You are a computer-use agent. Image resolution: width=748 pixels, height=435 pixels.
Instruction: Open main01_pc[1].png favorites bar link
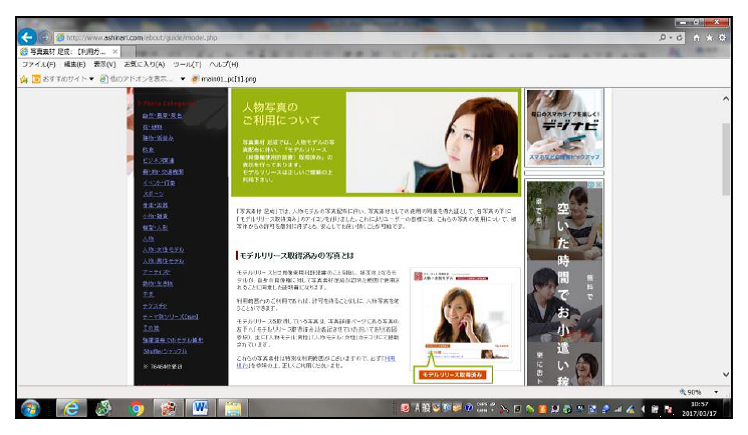(x=224, y=79)
